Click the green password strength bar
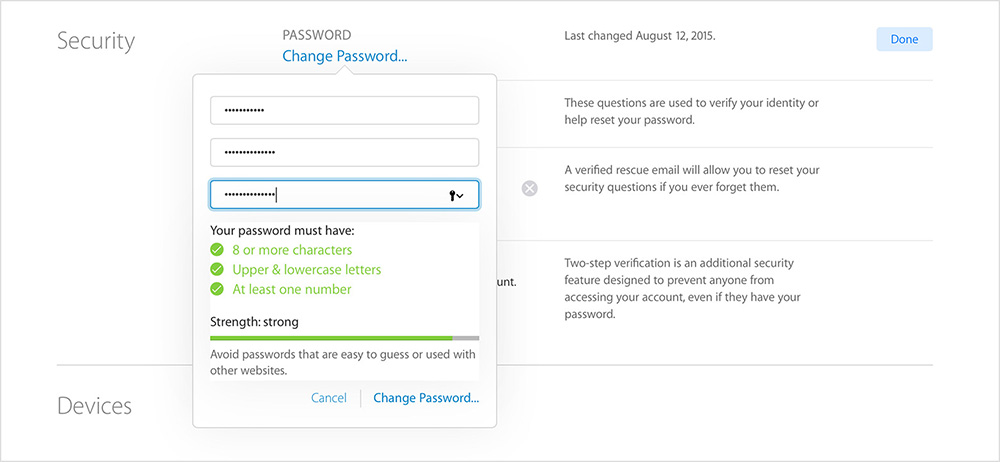Screen dimensions: 1000x462 pyautogui.click(x=330, y=338)
